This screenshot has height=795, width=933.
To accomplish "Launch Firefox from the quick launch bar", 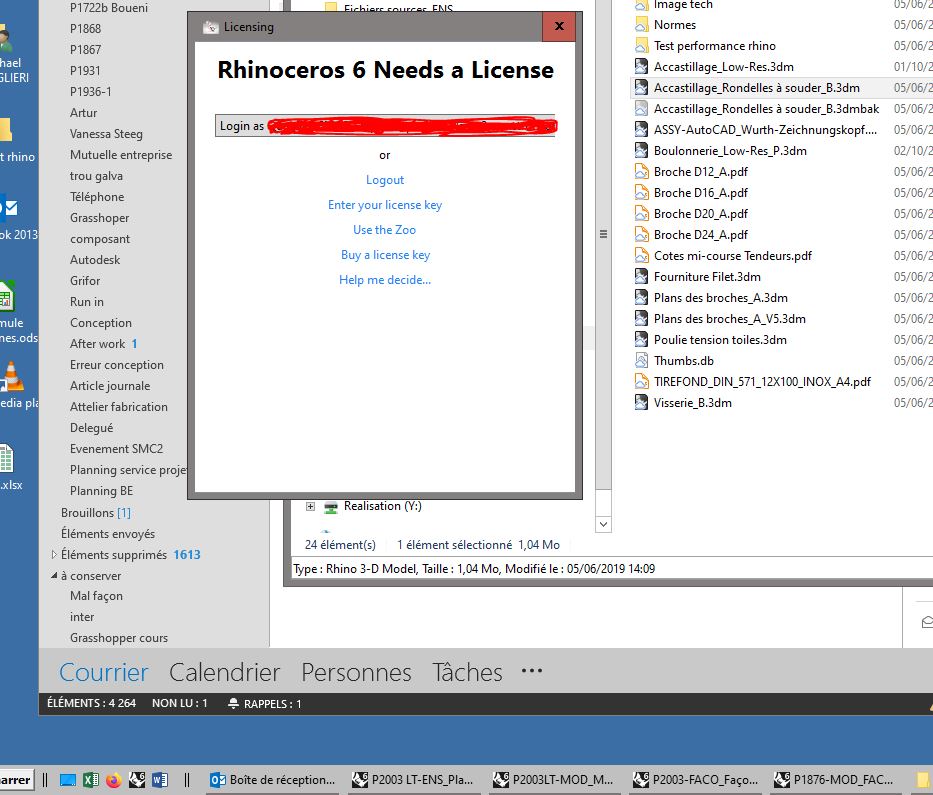I will click(114, 780).
